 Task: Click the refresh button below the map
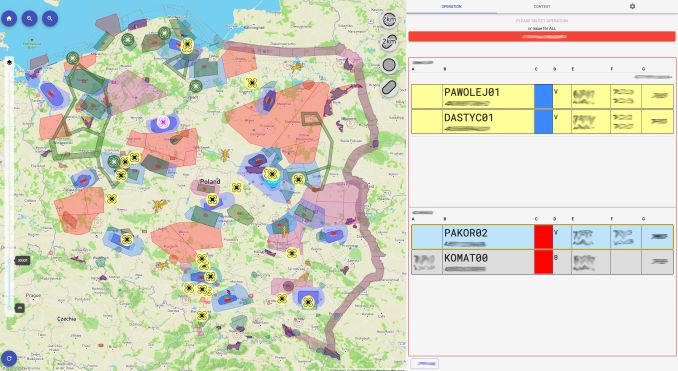(x=9, y=359)
